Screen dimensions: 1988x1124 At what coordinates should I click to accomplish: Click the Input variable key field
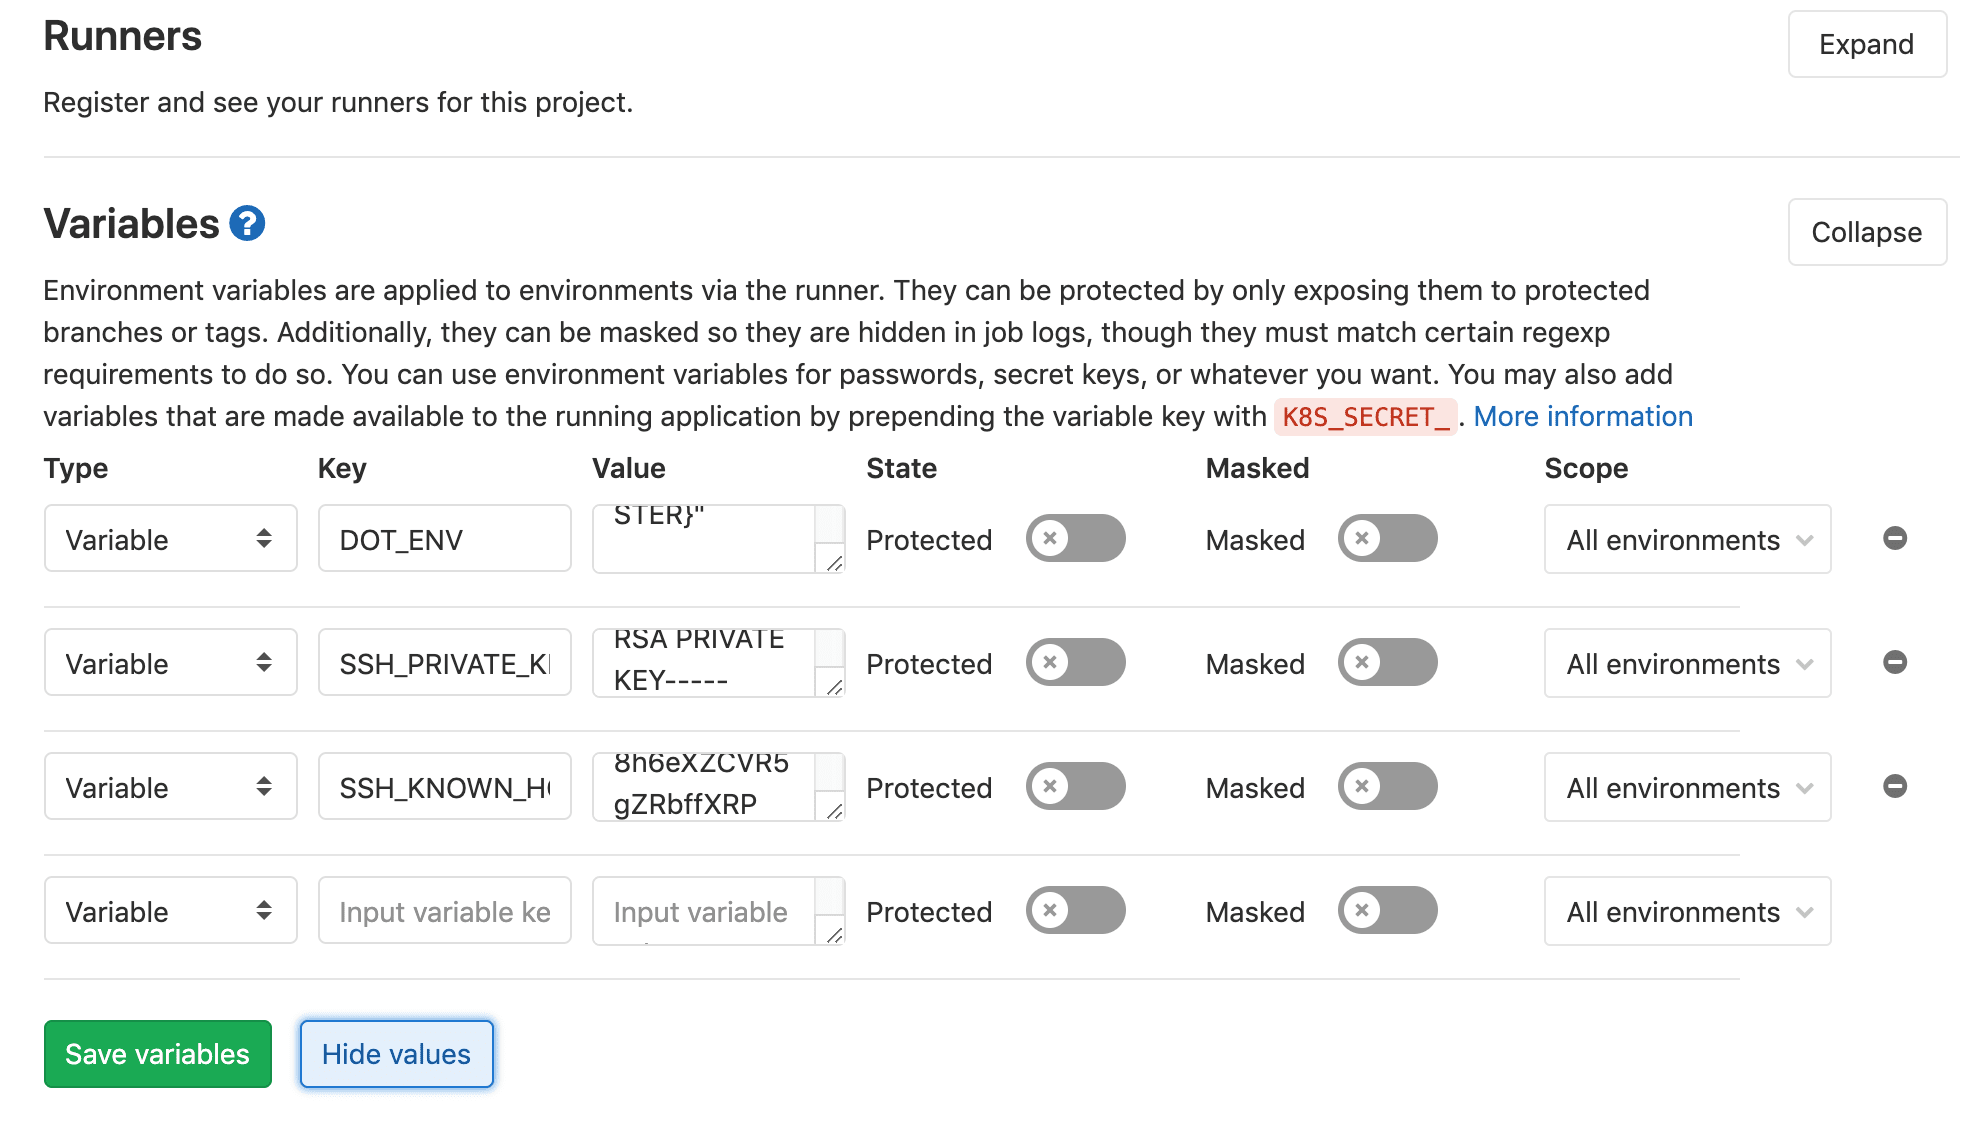(444, 911)
